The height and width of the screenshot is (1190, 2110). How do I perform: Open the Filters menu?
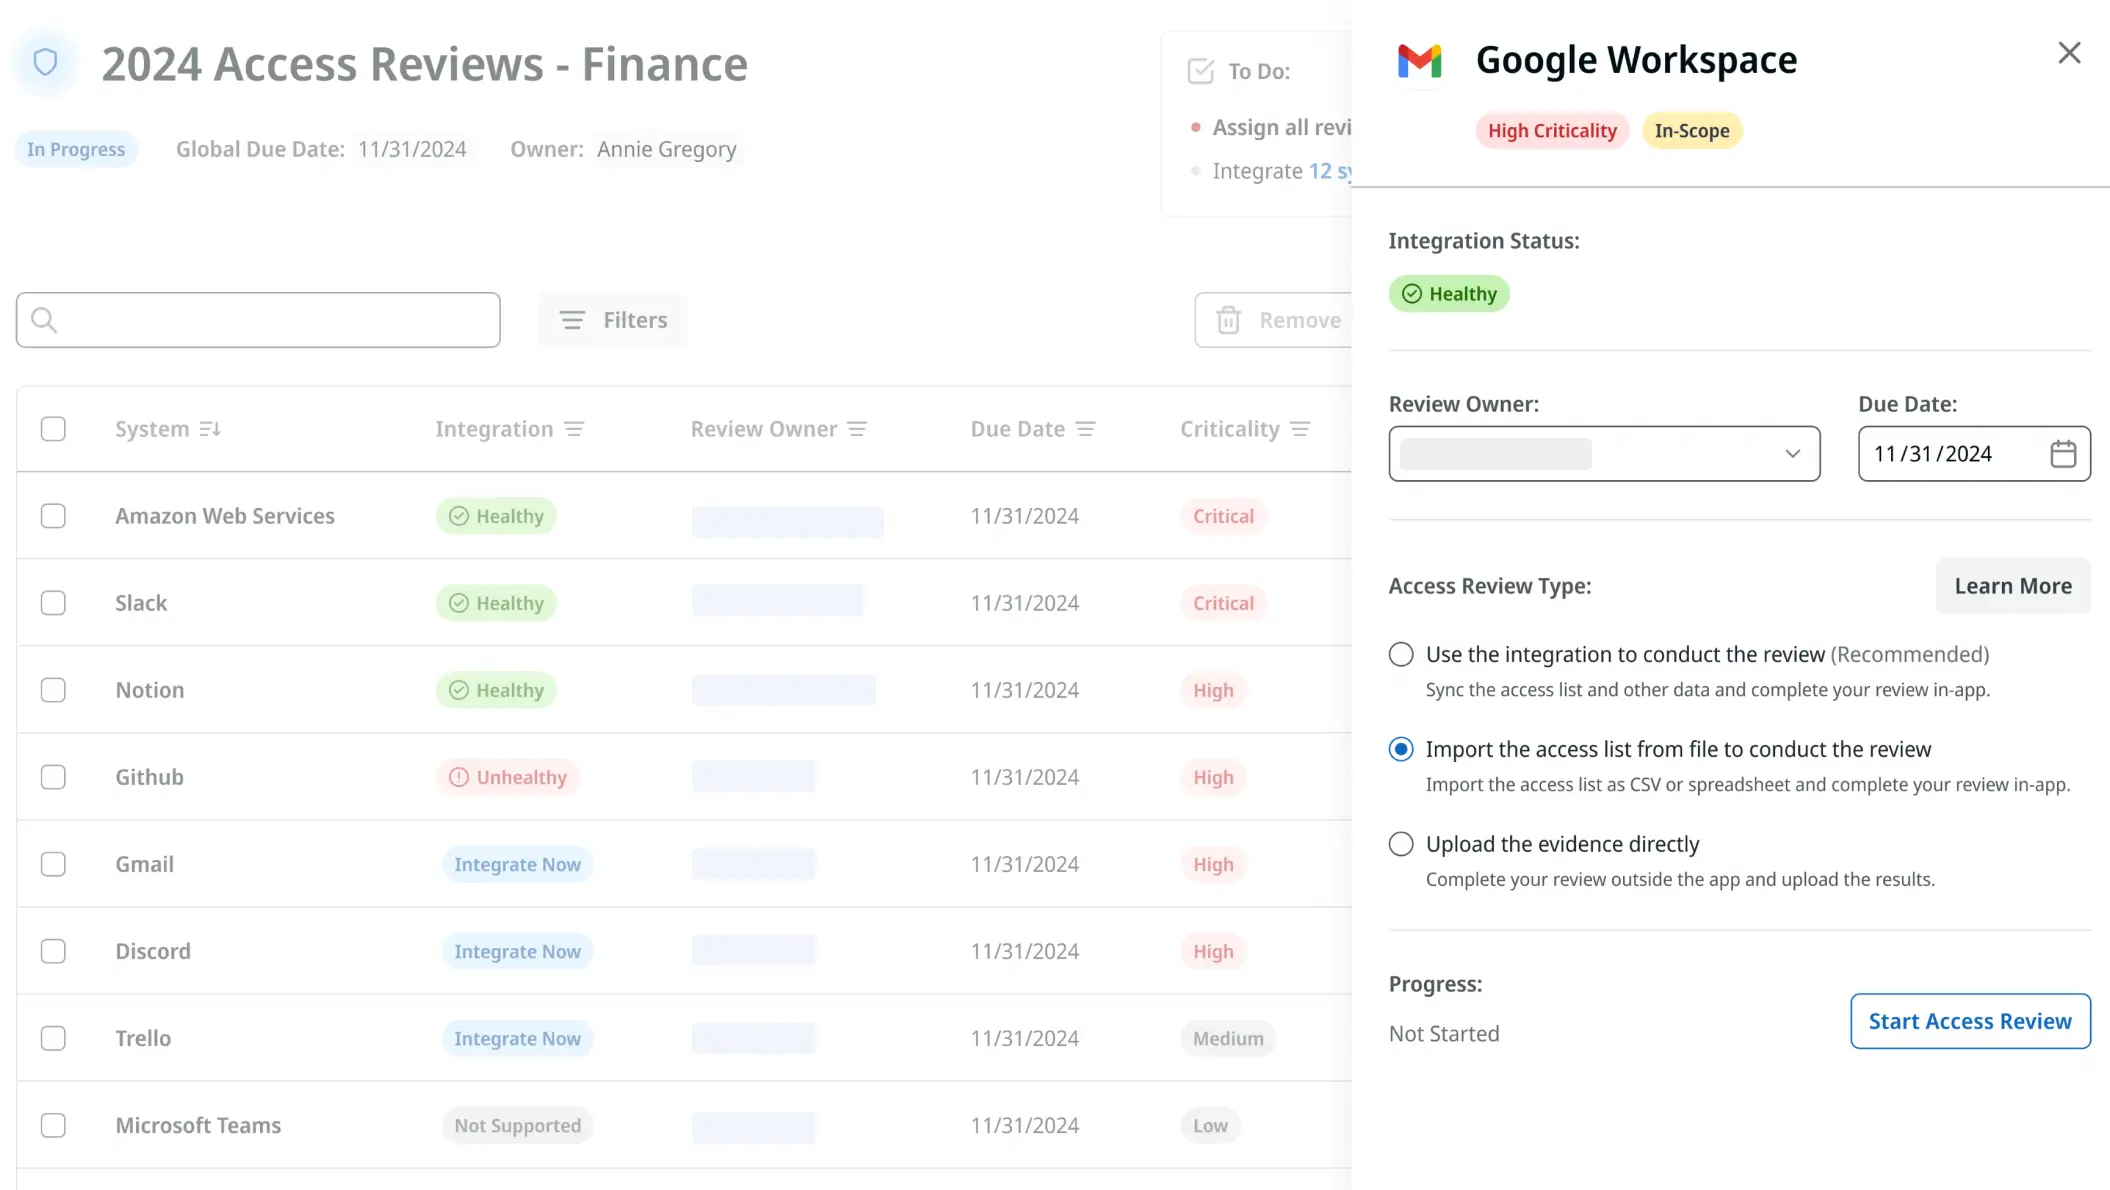[x=613, y=320]
